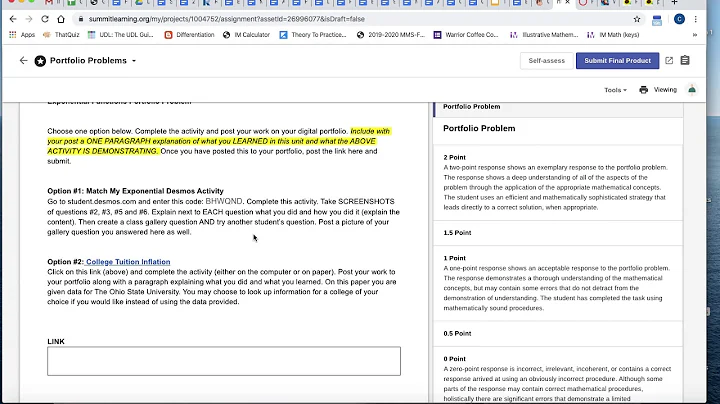Open the Theory To Practice bookmark
The height and width of the screenshot is (404, 720).
(313, 35)
